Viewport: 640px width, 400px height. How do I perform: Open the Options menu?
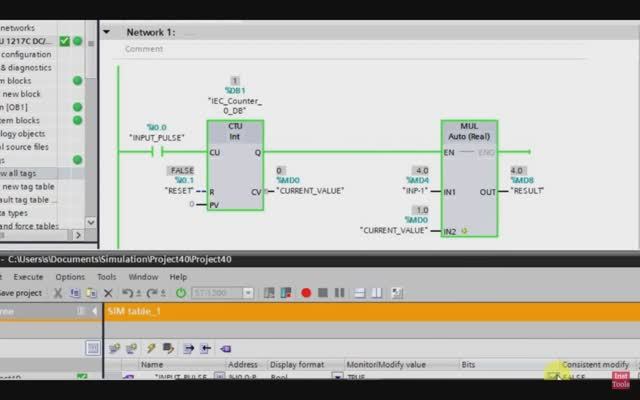coord(70,277)
